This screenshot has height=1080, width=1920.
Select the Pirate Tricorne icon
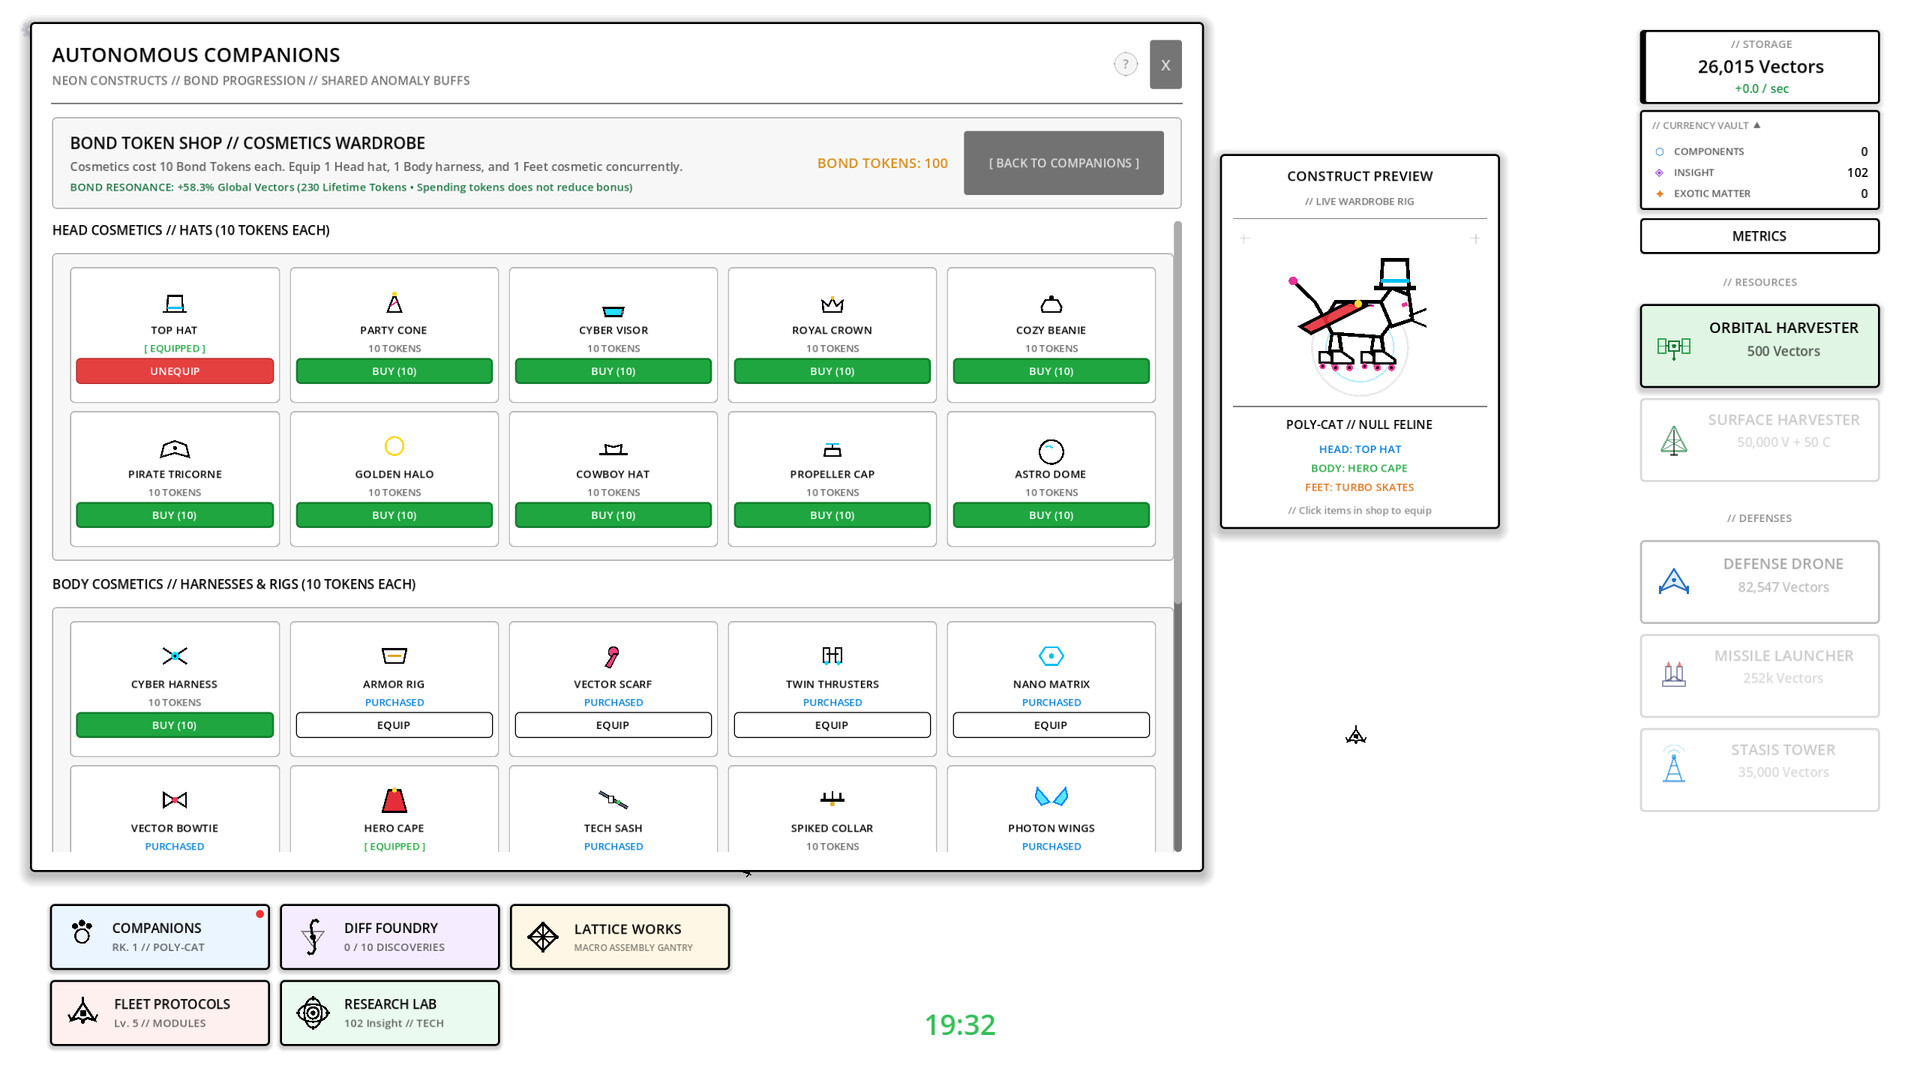(x=174, y=449)
